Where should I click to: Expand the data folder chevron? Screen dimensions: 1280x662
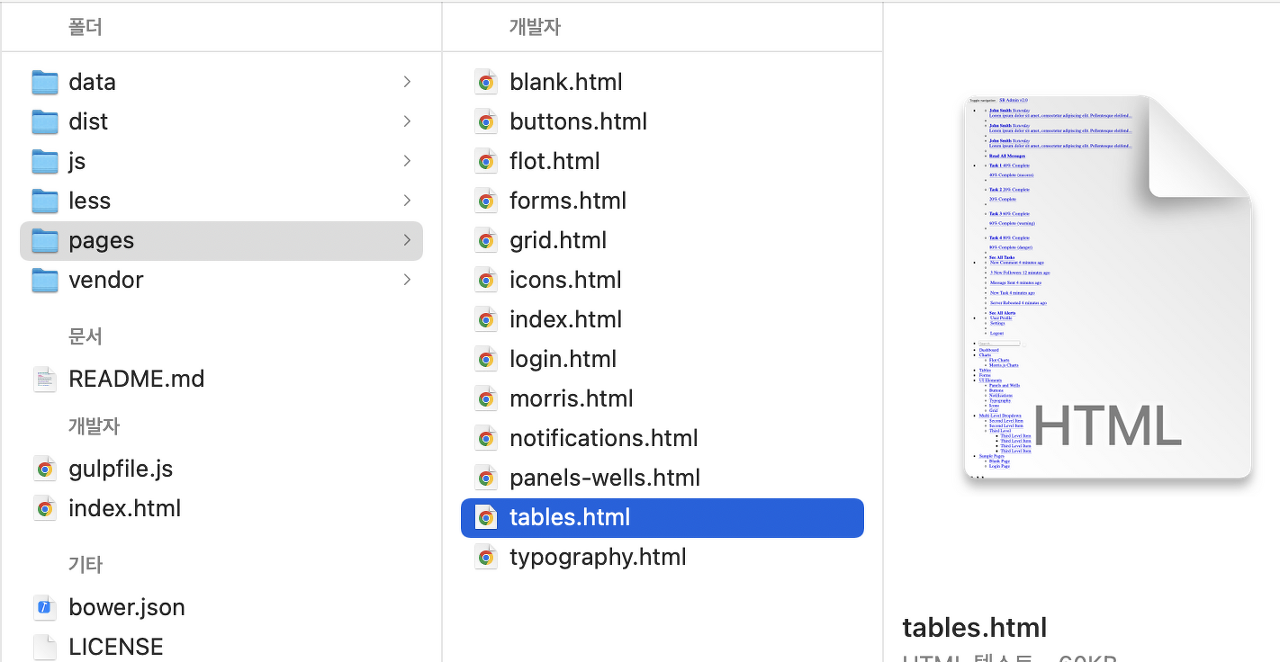[x=407, y=82]
